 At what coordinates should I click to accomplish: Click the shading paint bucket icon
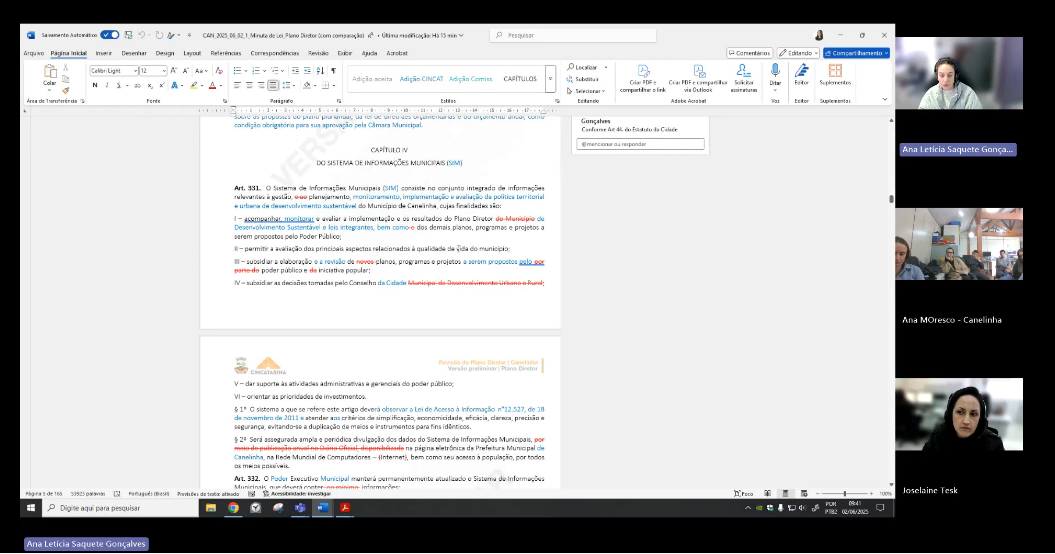pyautogui.click(x=307, y=85)
